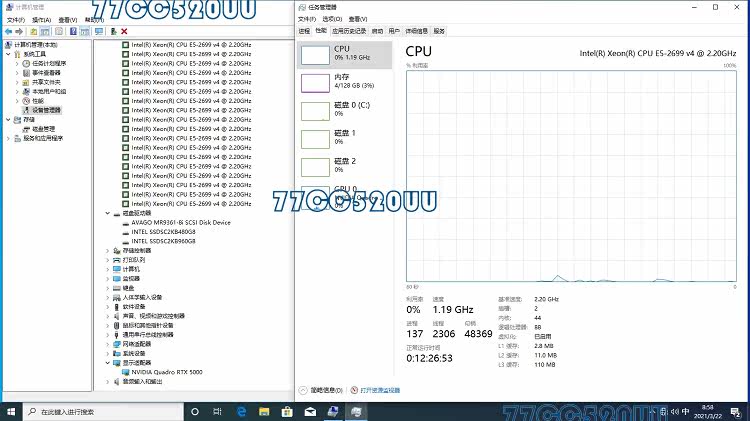Open 文件(F) menu in Task Manager
Screen dimensions: 750x421
[x=307, y=19]
